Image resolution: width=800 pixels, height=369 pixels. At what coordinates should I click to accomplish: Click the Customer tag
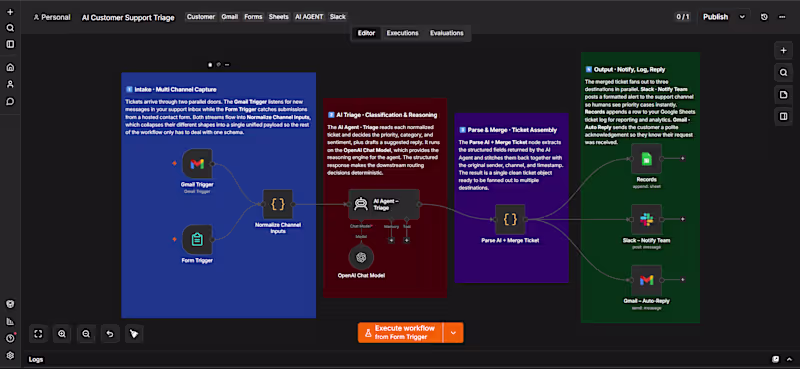pyautogui.click(x=201, y=17)
